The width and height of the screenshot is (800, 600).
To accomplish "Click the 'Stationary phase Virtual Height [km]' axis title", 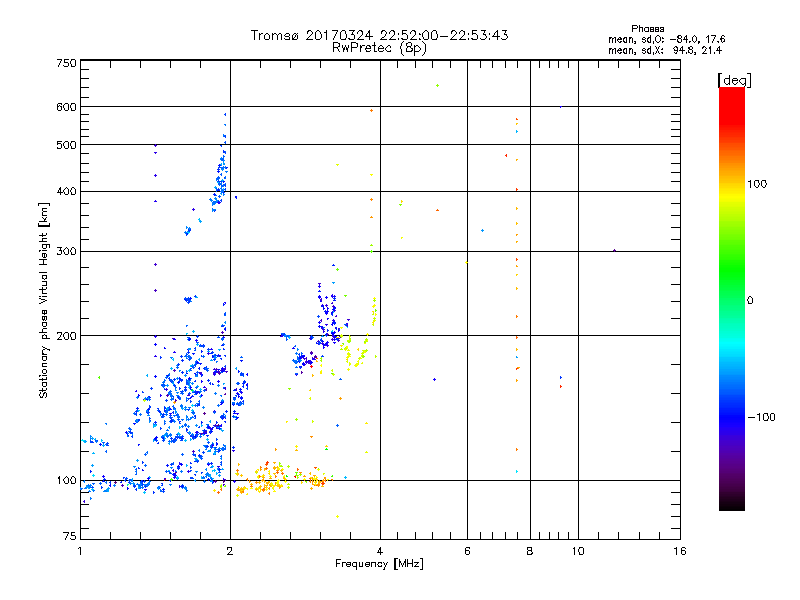I will (x=44, y=301).
